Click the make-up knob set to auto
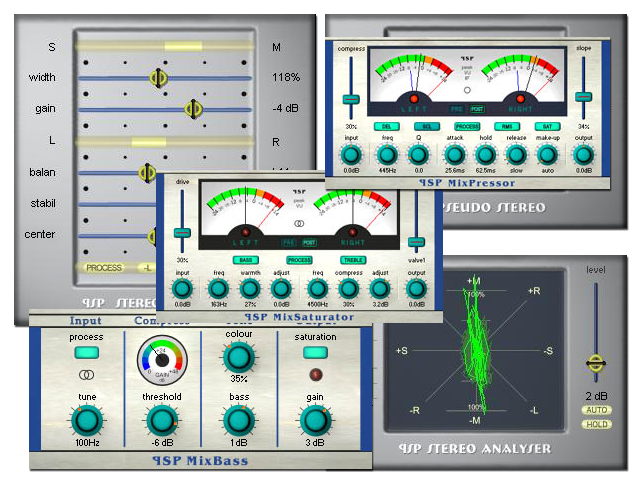 [x=547, y=155]
